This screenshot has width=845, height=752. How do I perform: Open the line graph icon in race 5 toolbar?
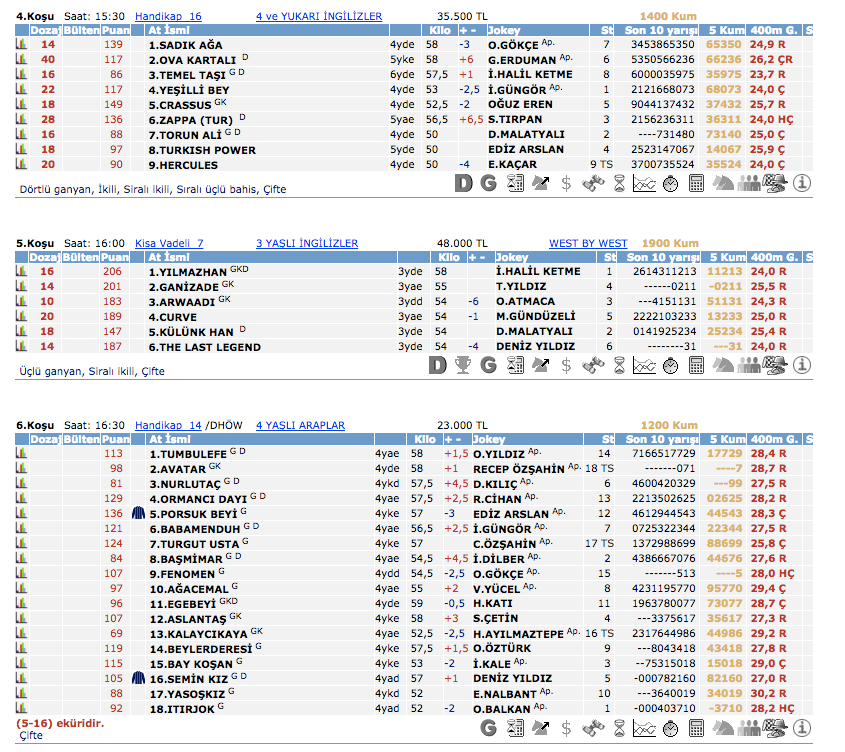tap(645, 364)
